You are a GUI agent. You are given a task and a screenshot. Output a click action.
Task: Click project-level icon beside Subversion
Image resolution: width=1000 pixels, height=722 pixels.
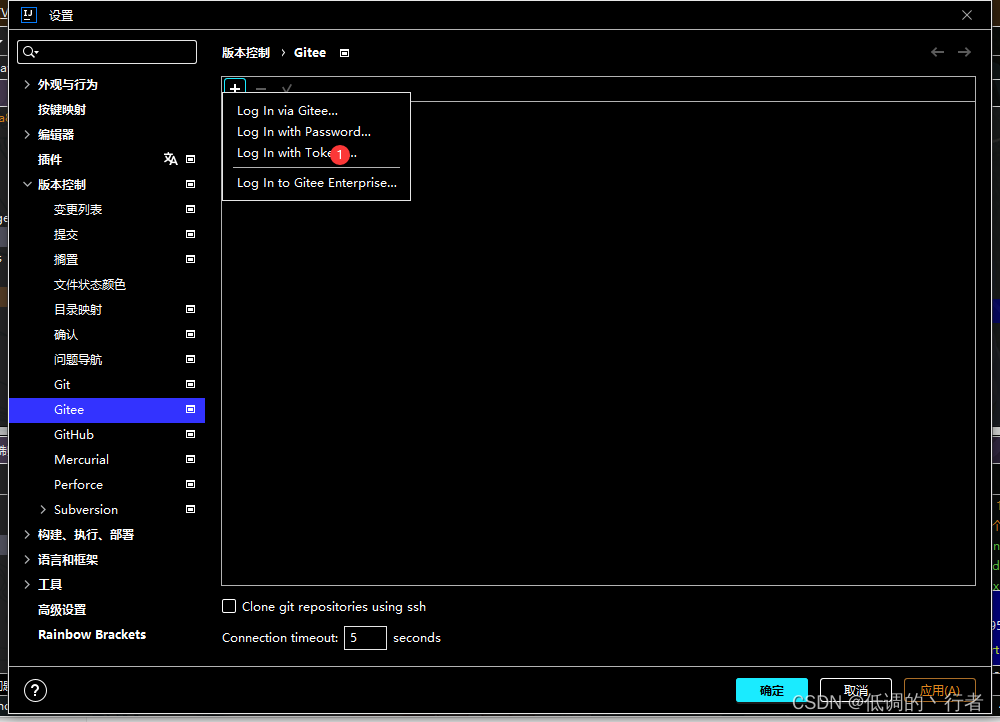190,509
